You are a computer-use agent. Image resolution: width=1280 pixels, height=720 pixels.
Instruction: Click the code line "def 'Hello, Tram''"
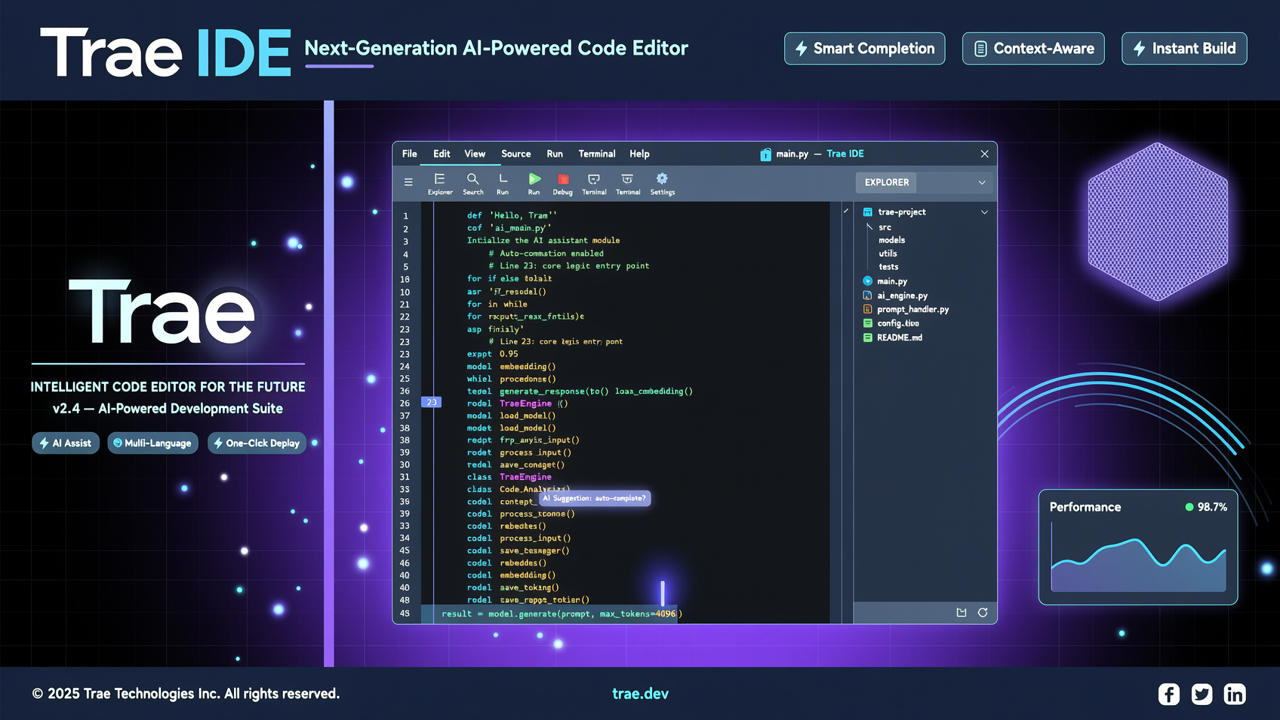point(511,215)
